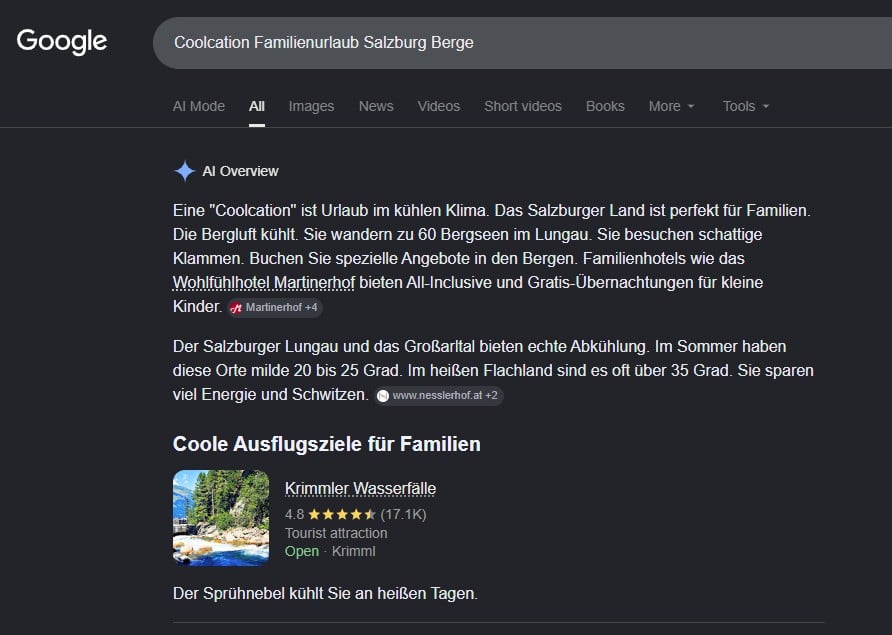892x635 pixels.
Task: Click the star rating of Krimmler Wasserfälle
Action: click(x=342, y=514)
